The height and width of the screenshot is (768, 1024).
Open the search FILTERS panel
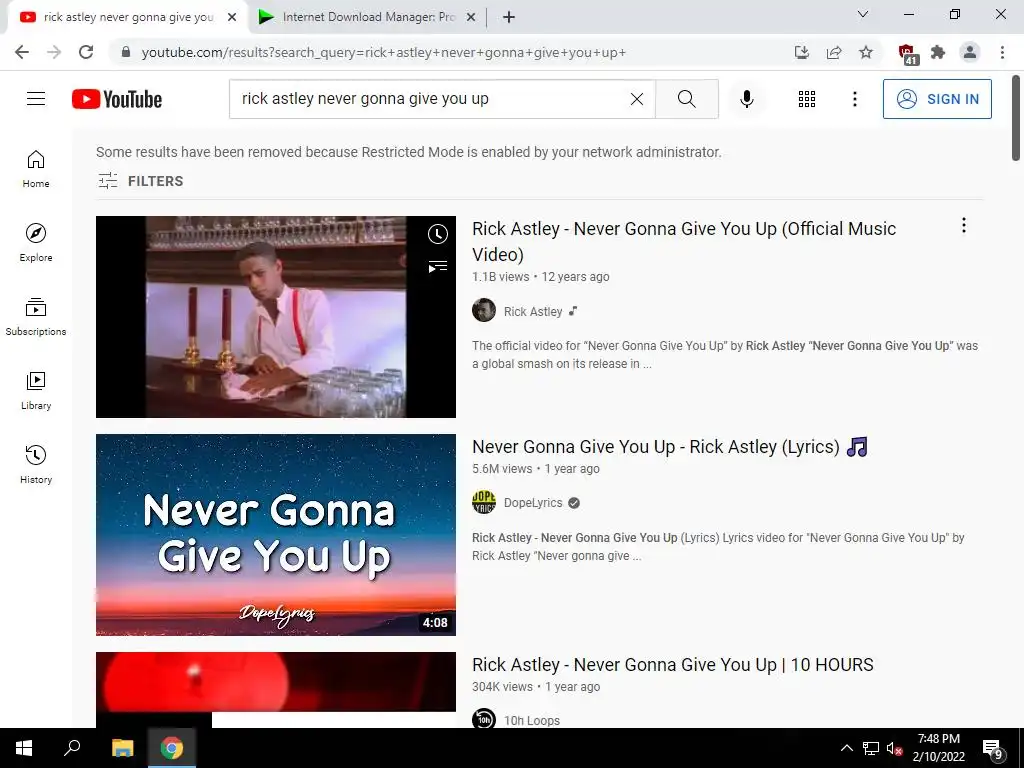[140, 181]
